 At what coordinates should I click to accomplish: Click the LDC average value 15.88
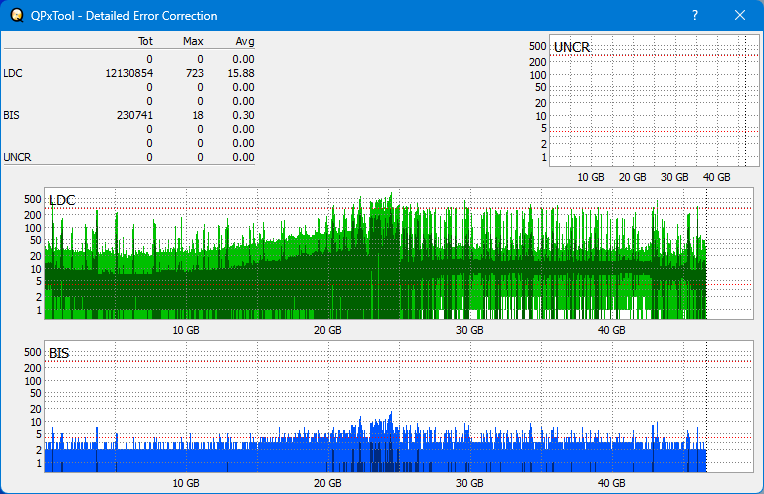(x=241, y=73)
